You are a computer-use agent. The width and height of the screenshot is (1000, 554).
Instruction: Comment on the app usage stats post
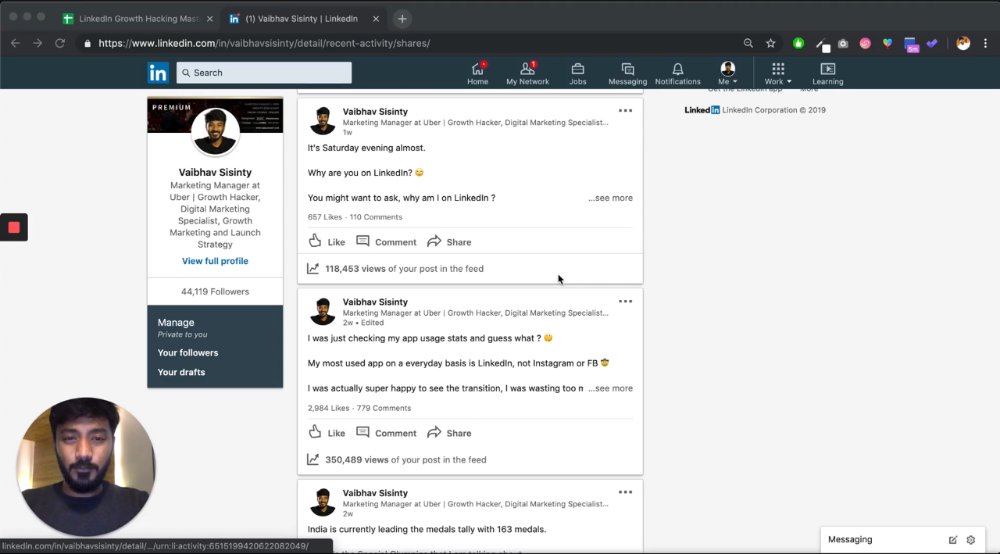(x=386, y=432)
